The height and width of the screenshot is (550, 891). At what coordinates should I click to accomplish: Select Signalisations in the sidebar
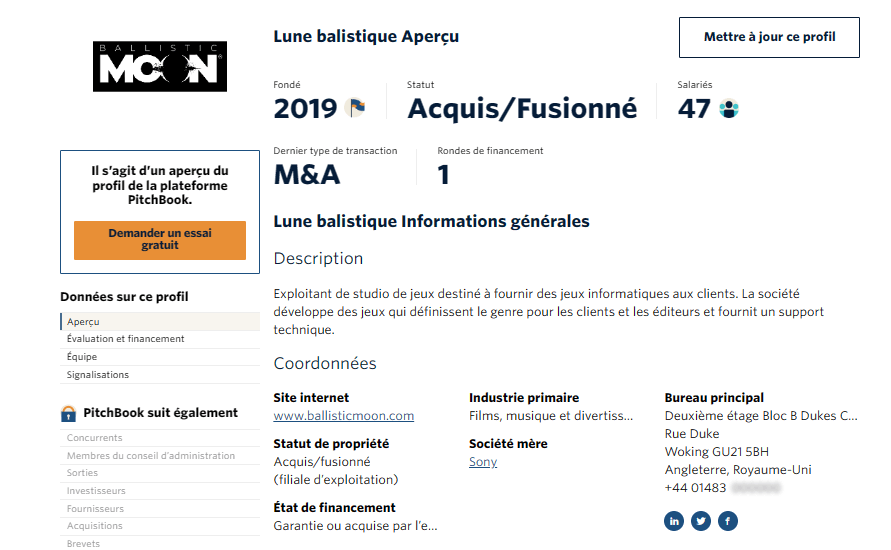coord(98,375)
